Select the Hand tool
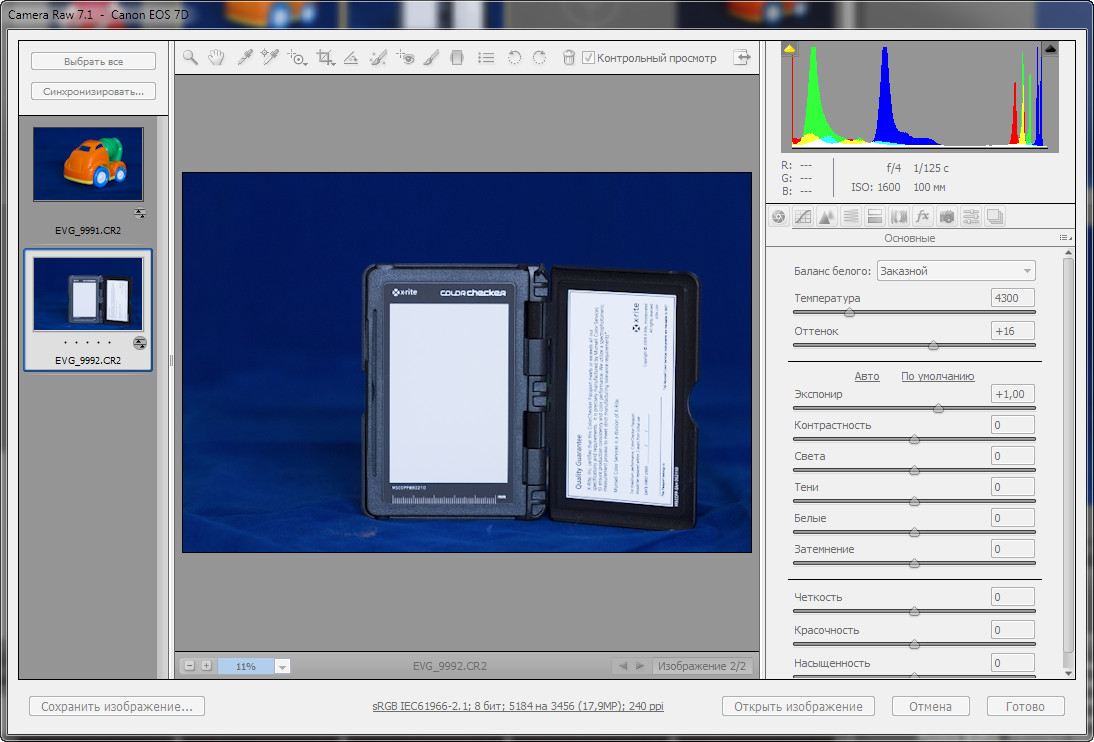Image resolution: width=1094 pixels, height=742 pixels. [x=216, y=58]
